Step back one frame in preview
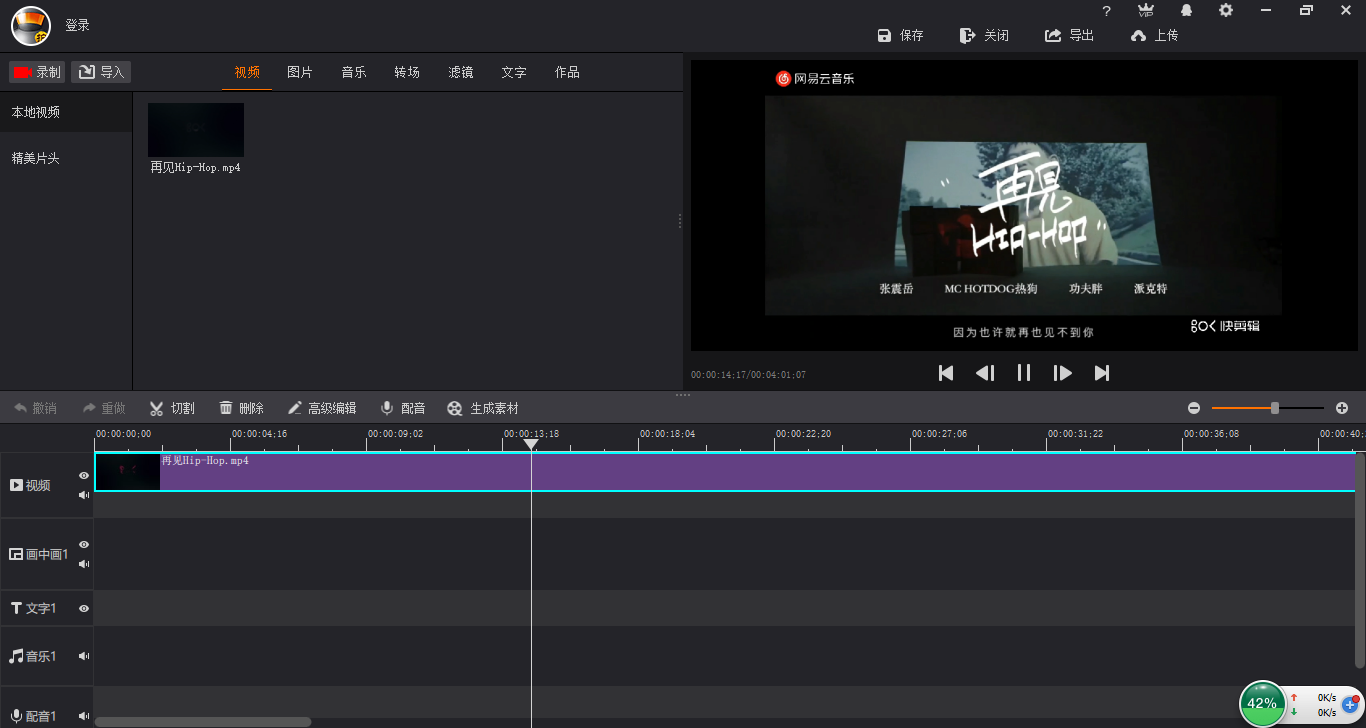This screenshot has height=728, width=1366. 985,373
